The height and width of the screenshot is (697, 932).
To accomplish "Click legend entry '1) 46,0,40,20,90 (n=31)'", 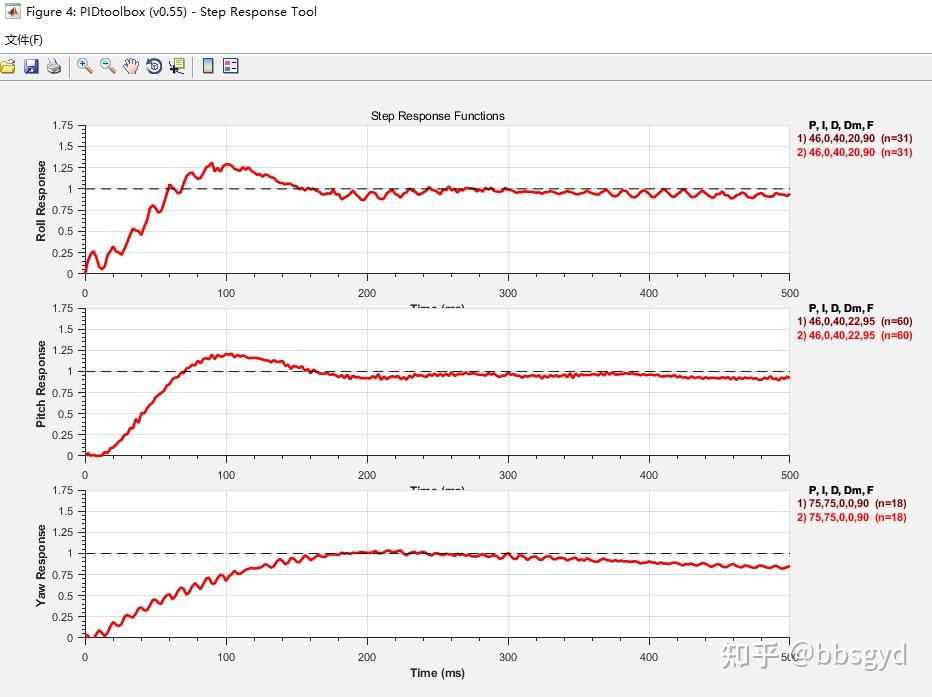I will coord(855,138).
